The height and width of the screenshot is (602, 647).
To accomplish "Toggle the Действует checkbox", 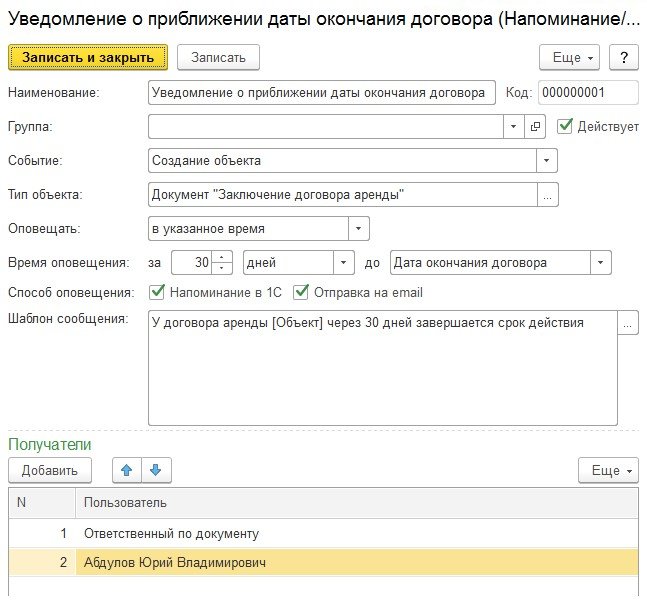I will pyautogui.click(x=565, y=126).
